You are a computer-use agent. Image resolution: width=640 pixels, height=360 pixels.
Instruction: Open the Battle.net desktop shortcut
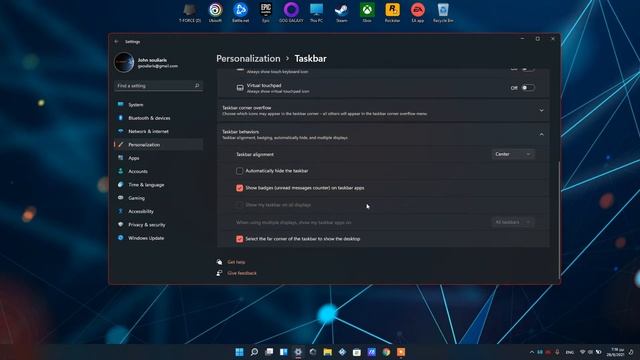pos(240,13)
